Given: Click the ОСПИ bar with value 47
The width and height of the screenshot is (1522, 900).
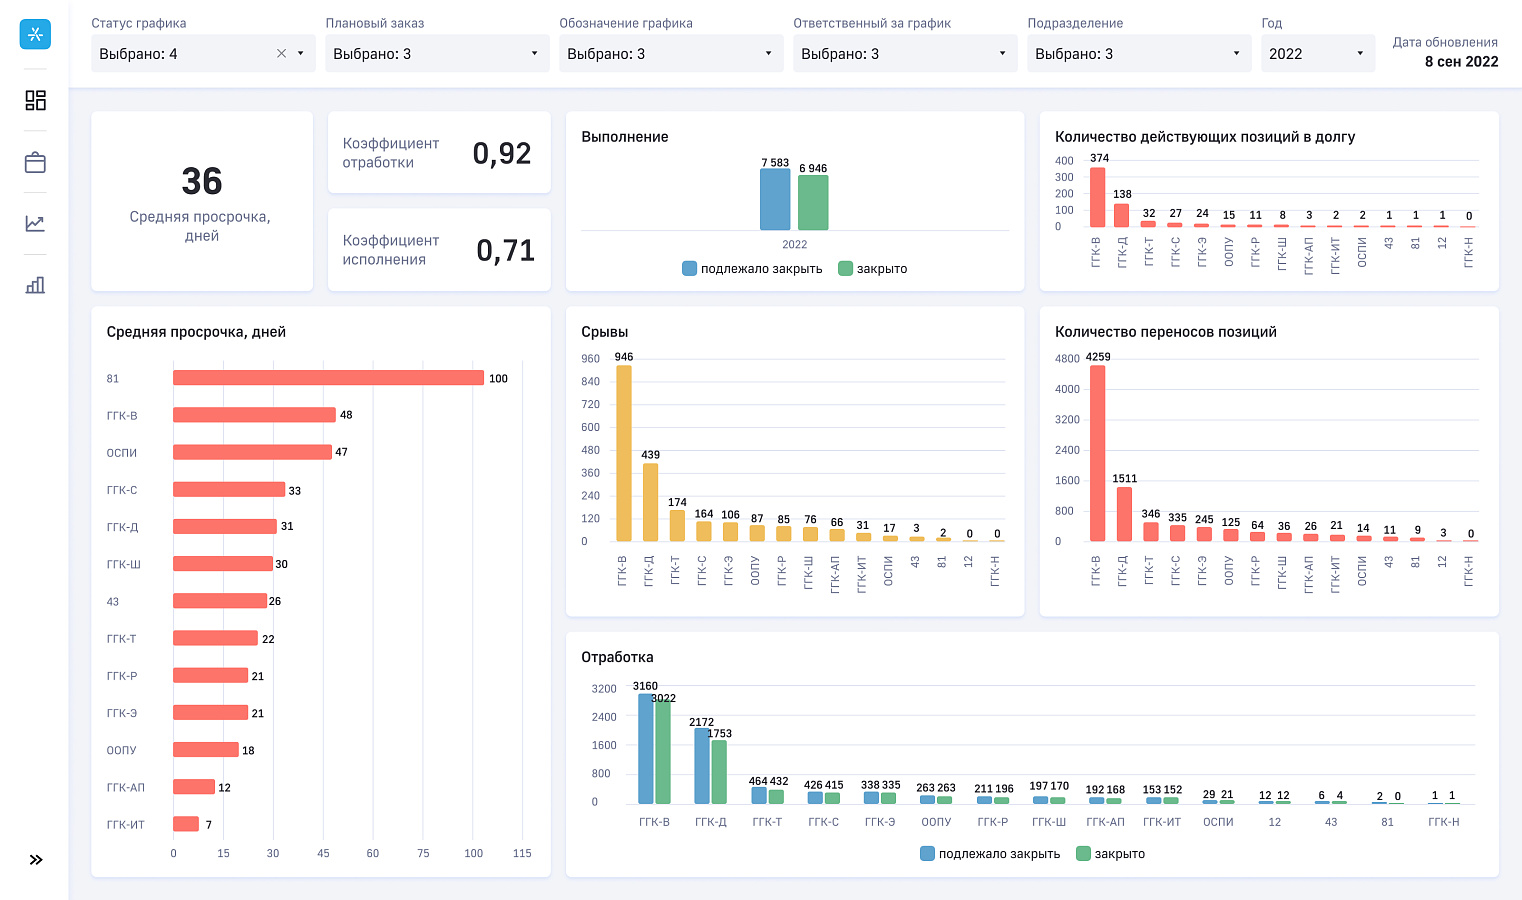Looking at the screenshot, I should 252,452.
